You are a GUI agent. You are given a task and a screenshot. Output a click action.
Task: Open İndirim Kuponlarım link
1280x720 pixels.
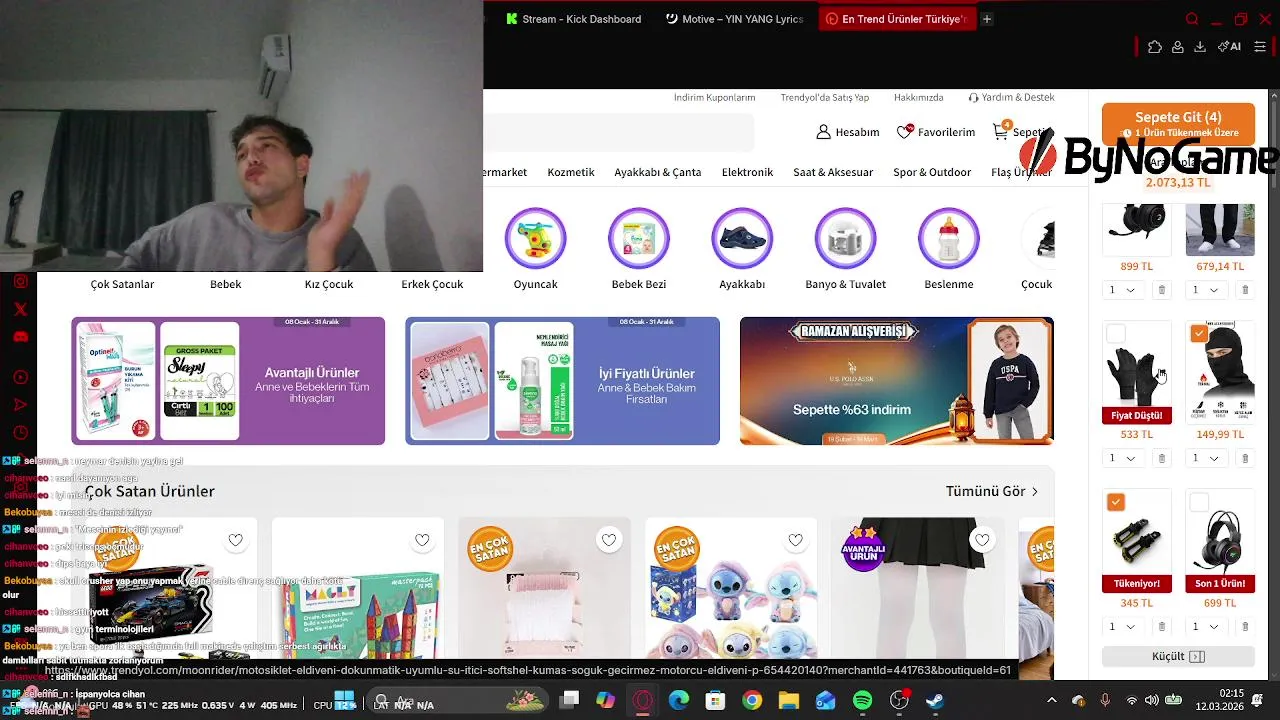(714, 98)
